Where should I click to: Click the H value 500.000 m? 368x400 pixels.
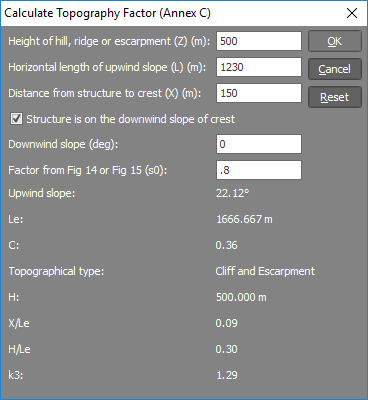241,297
